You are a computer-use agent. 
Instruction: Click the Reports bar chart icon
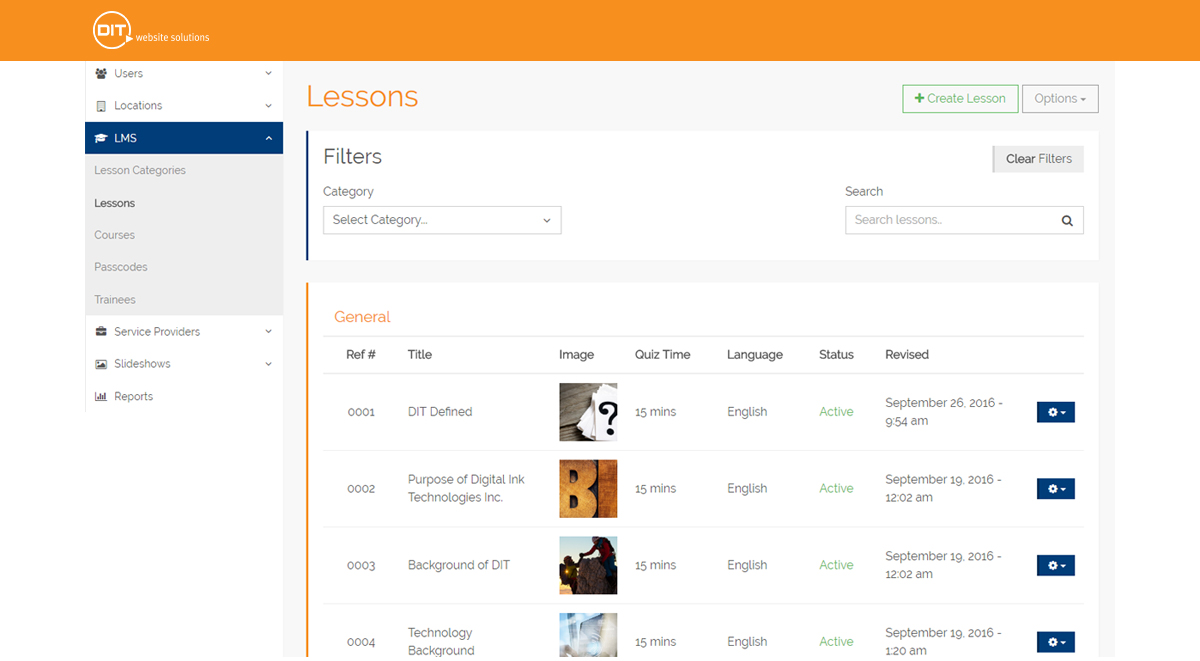pyautogui.click(x=101, y=397)
